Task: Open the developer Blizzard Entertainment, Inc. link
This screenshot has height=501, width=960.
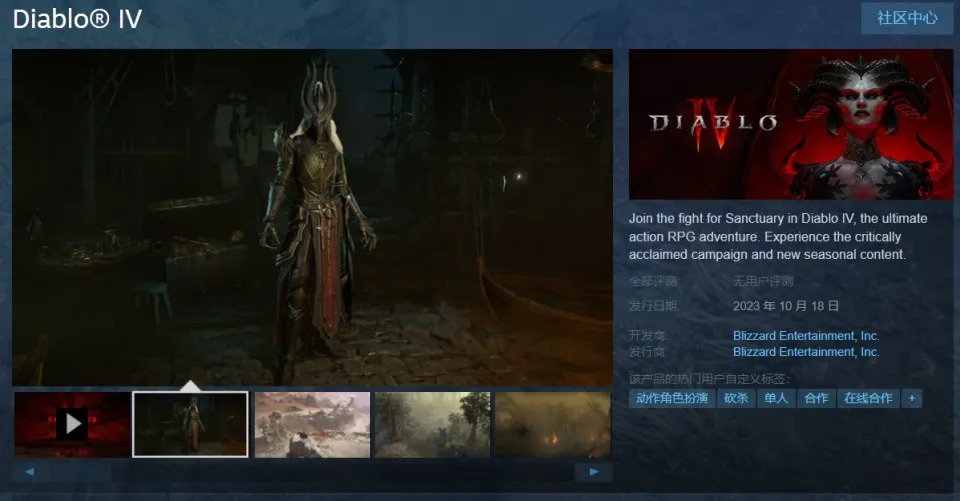Action: (x=806, y=336)
